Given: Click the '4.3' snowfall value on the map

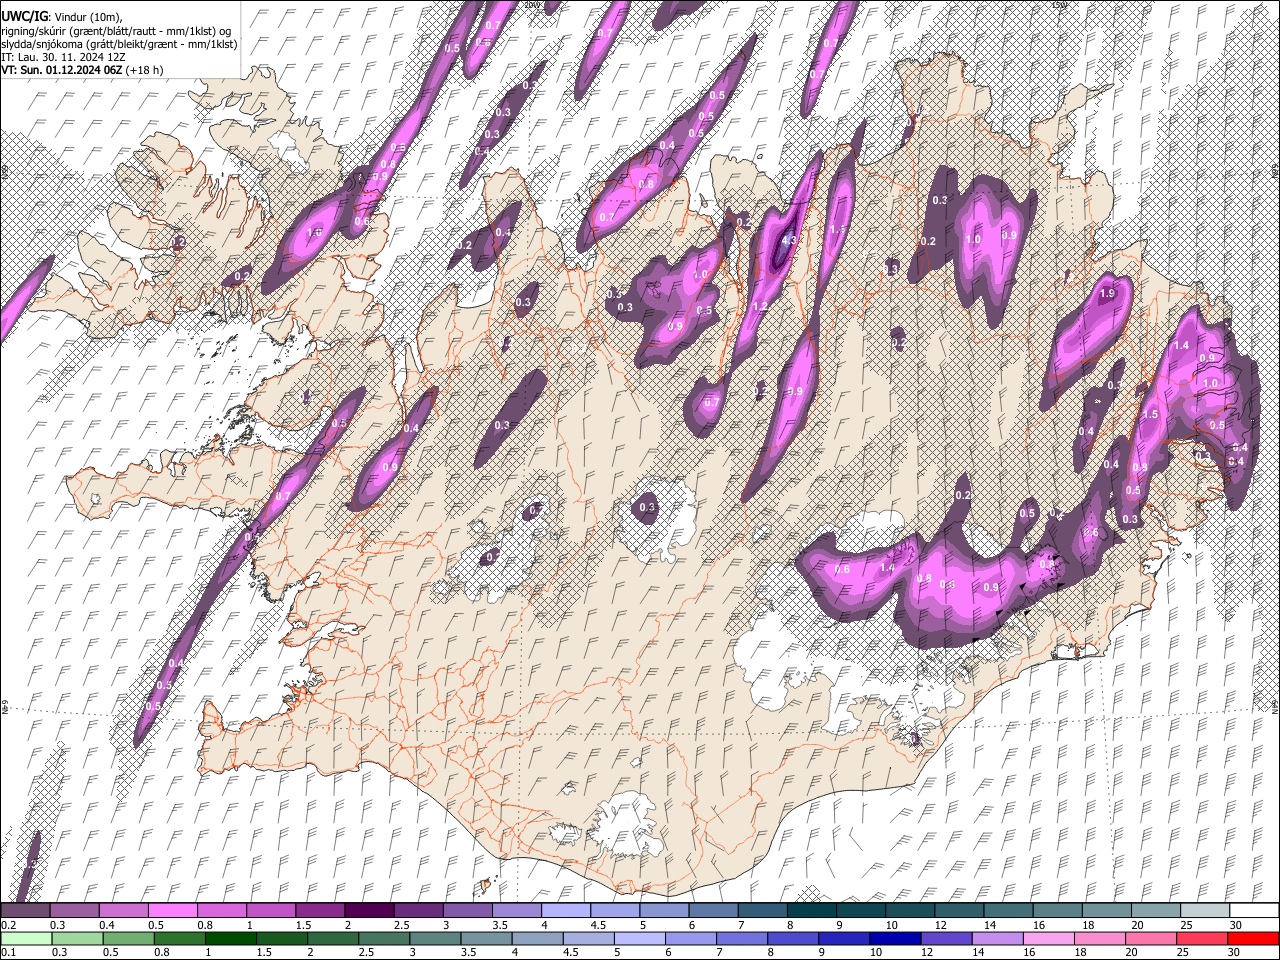Looking at the screenshot, I should click(x=788, y=240).
